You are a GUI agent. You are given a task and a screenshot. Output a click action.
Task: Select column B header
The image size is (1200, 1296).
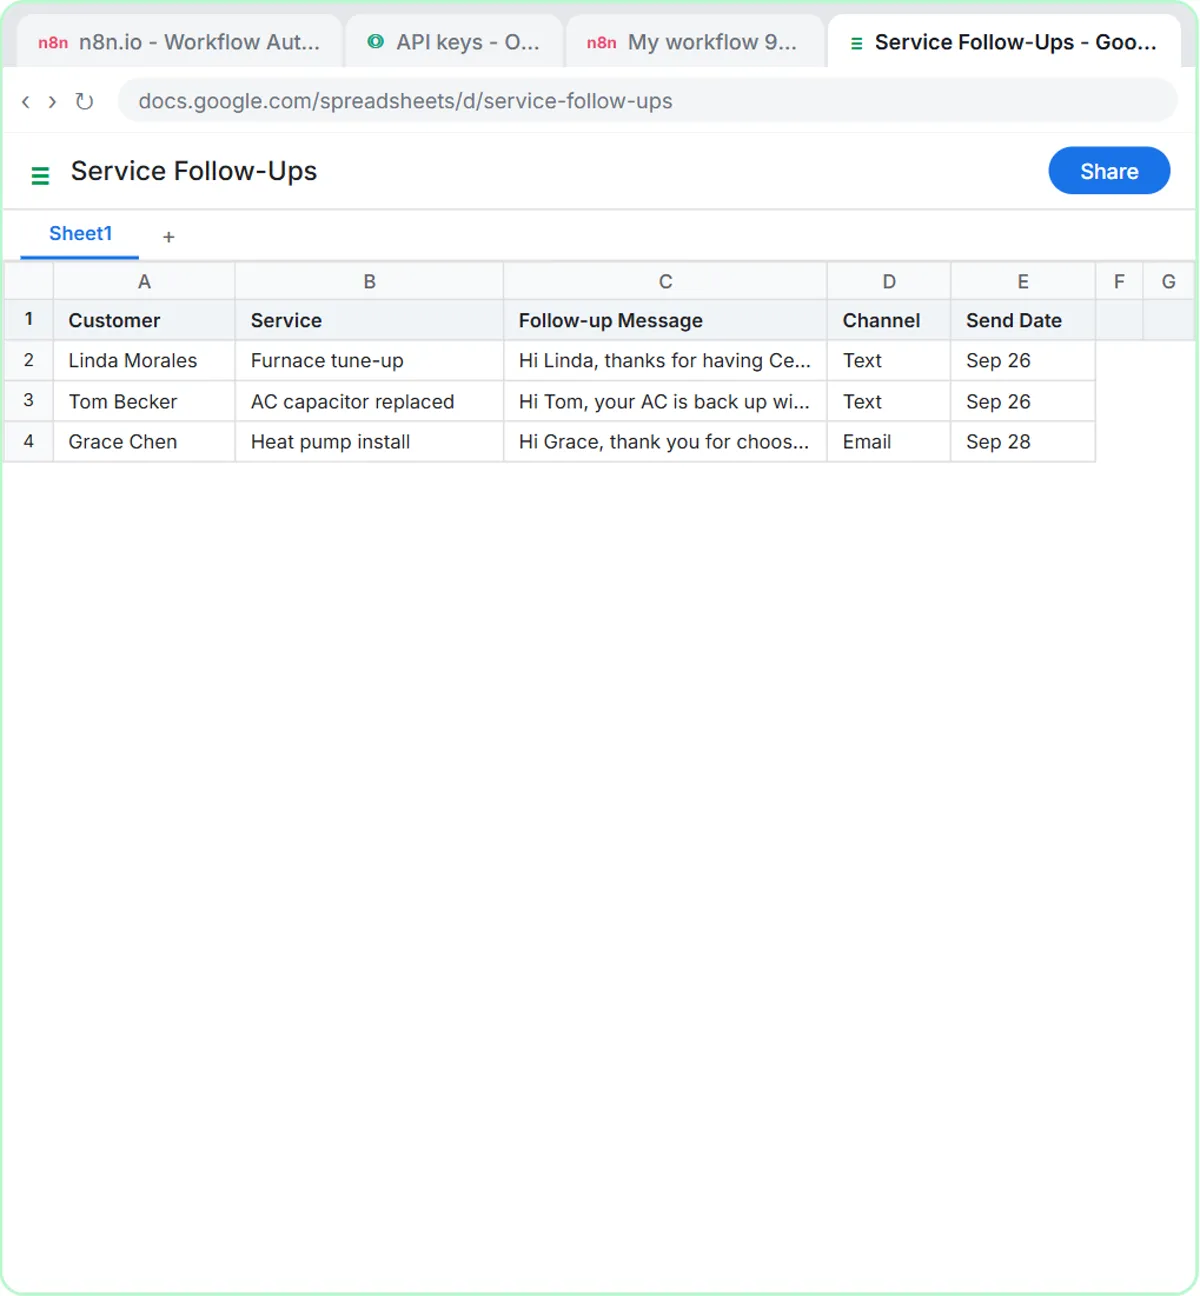pyautogui.click(x=369, y=282)
